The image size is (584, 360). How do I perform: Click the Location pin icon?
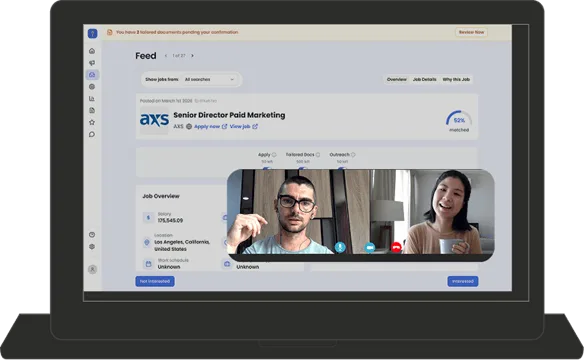coord(147,242)
